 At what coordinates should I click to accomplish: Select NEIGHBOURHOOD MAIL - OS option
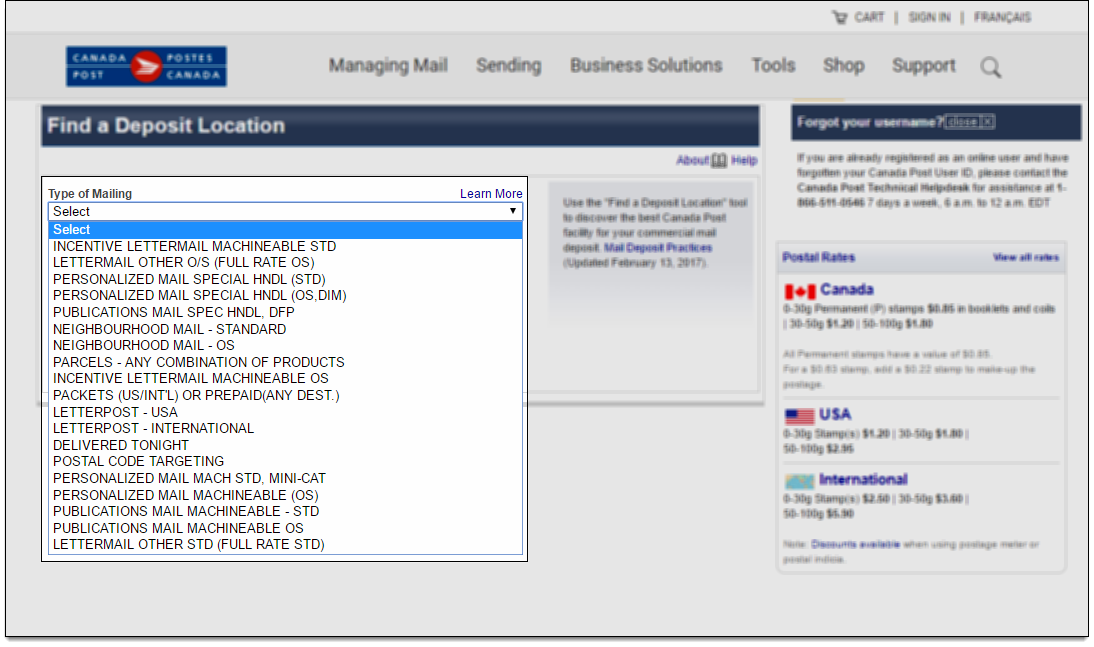pos(285,345)
